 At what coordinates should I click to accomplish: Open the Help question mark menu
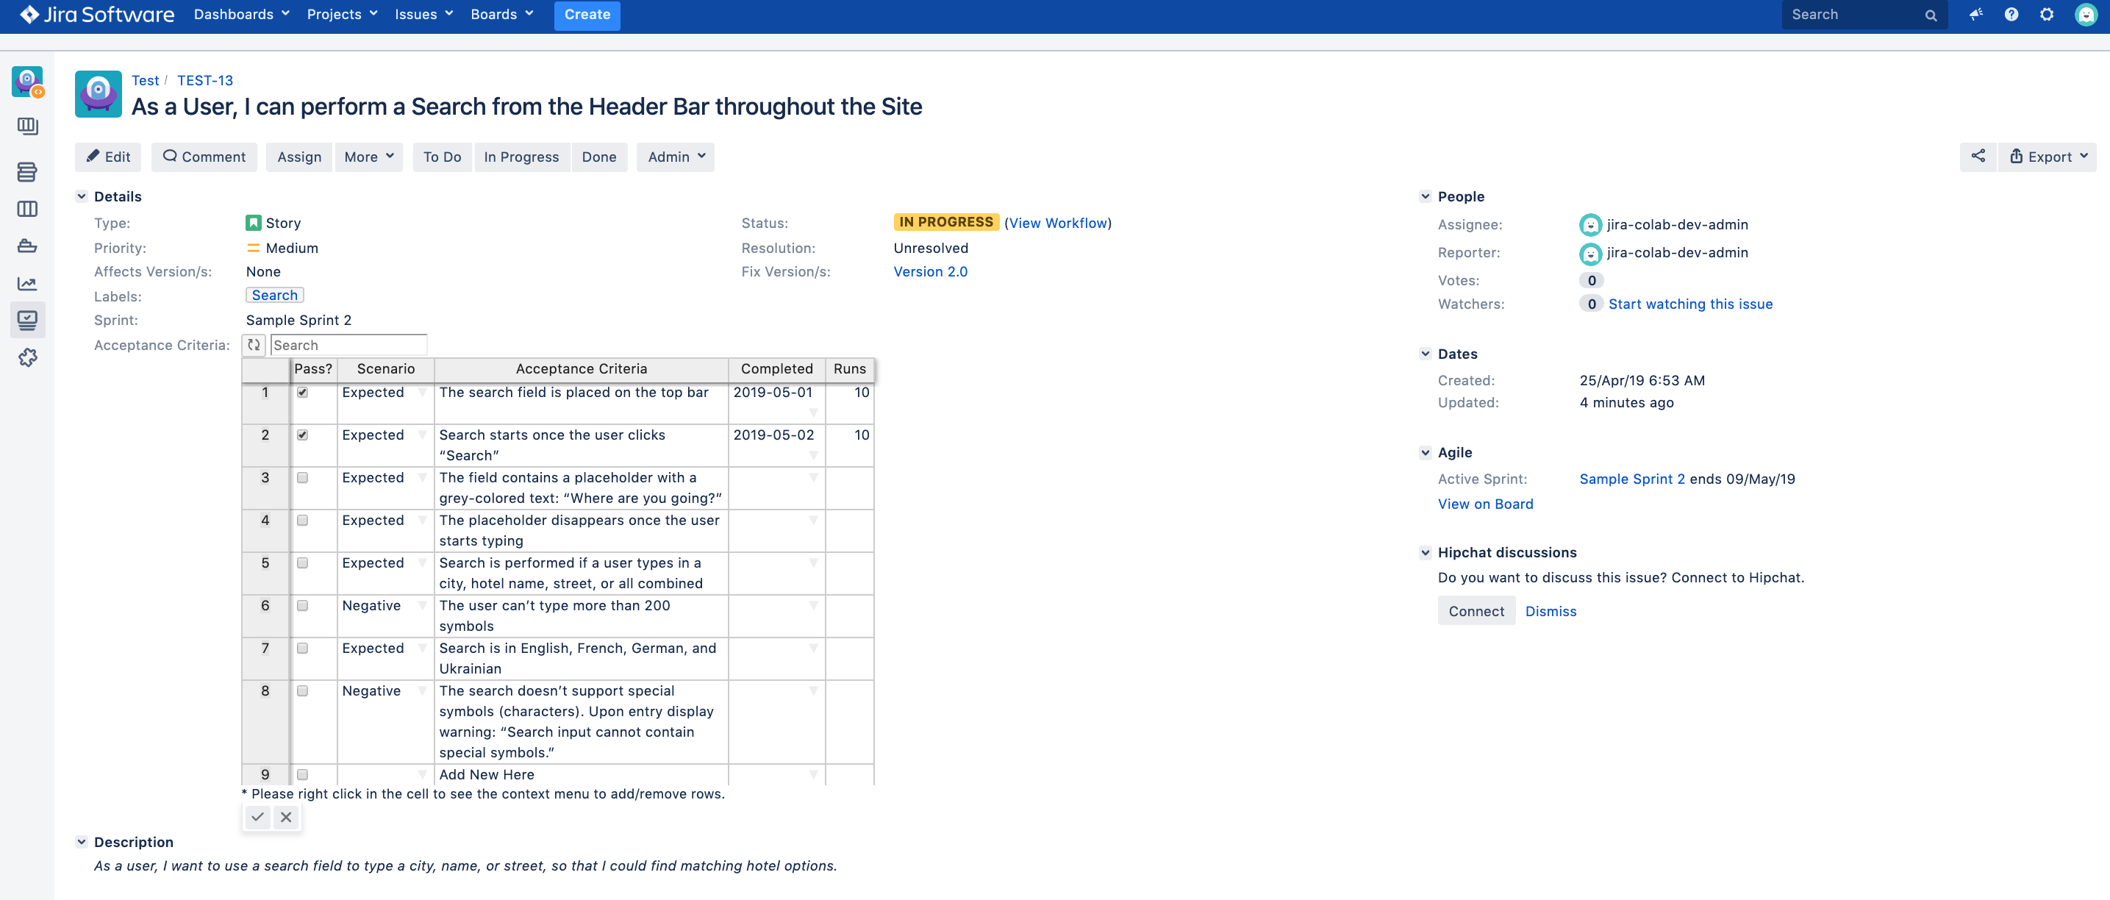pos(2011,14)
